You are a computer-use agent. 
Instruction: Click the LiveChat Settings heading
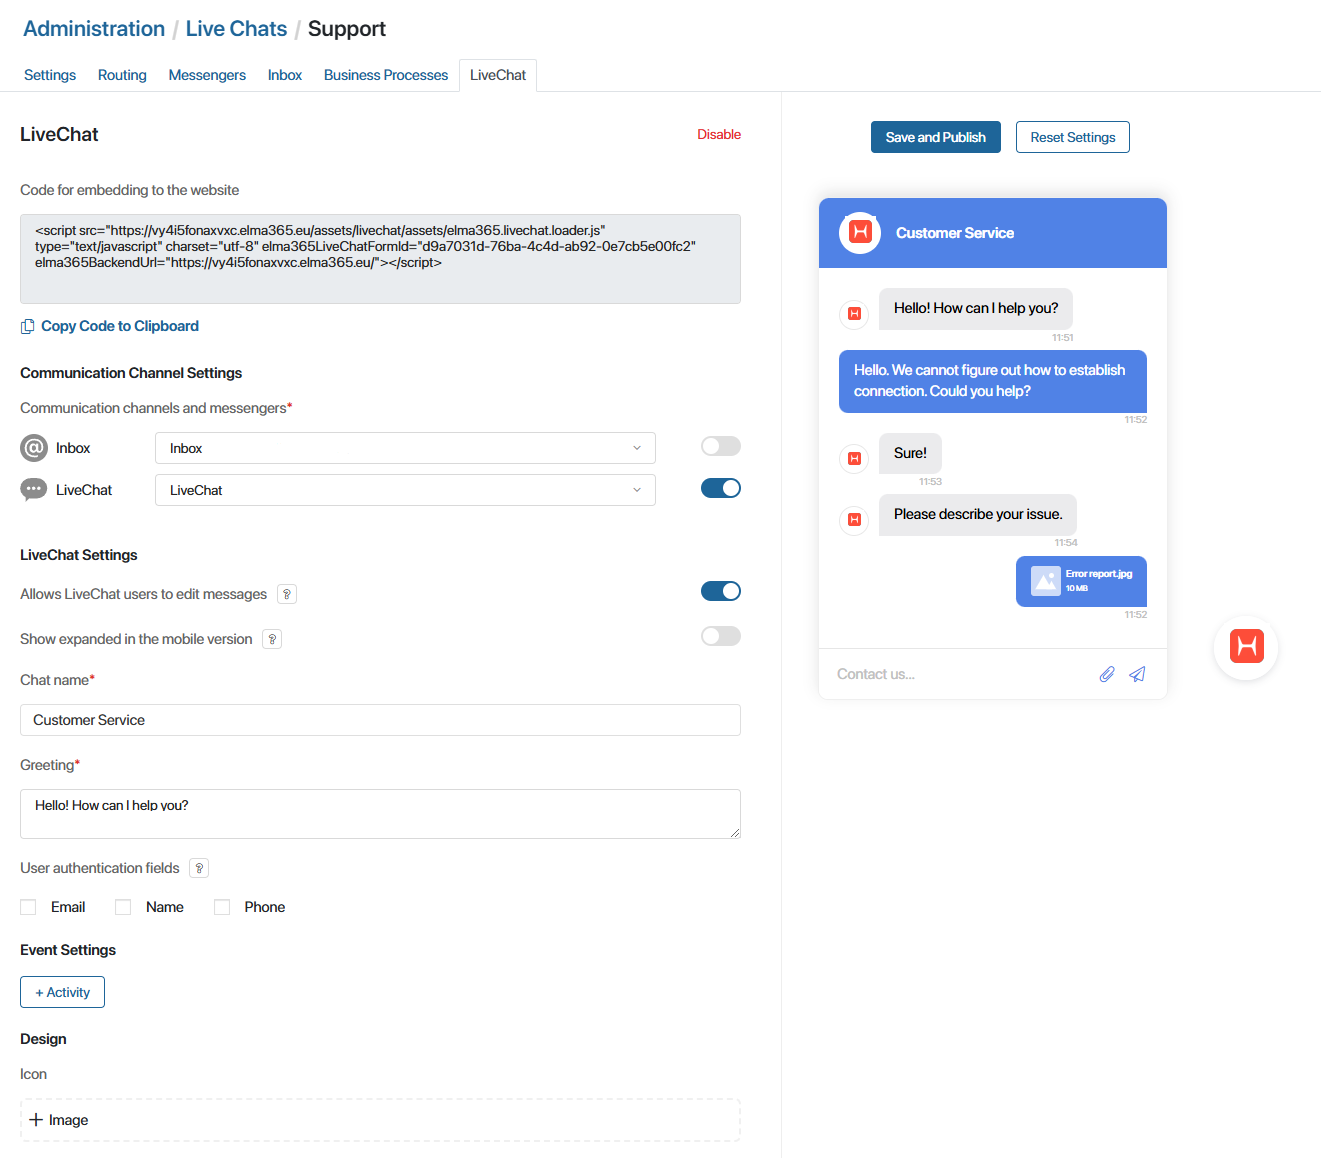pyautogui.click(x=79, y=555)
